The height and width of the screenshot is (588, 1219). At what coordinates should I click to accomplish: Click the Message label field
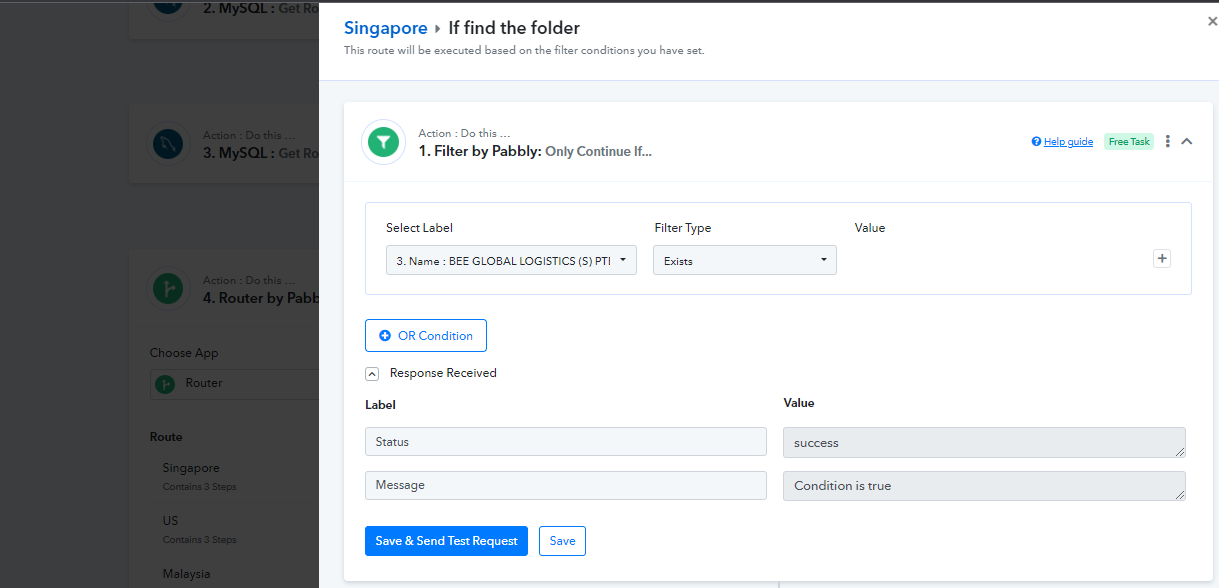coord(566,485)
